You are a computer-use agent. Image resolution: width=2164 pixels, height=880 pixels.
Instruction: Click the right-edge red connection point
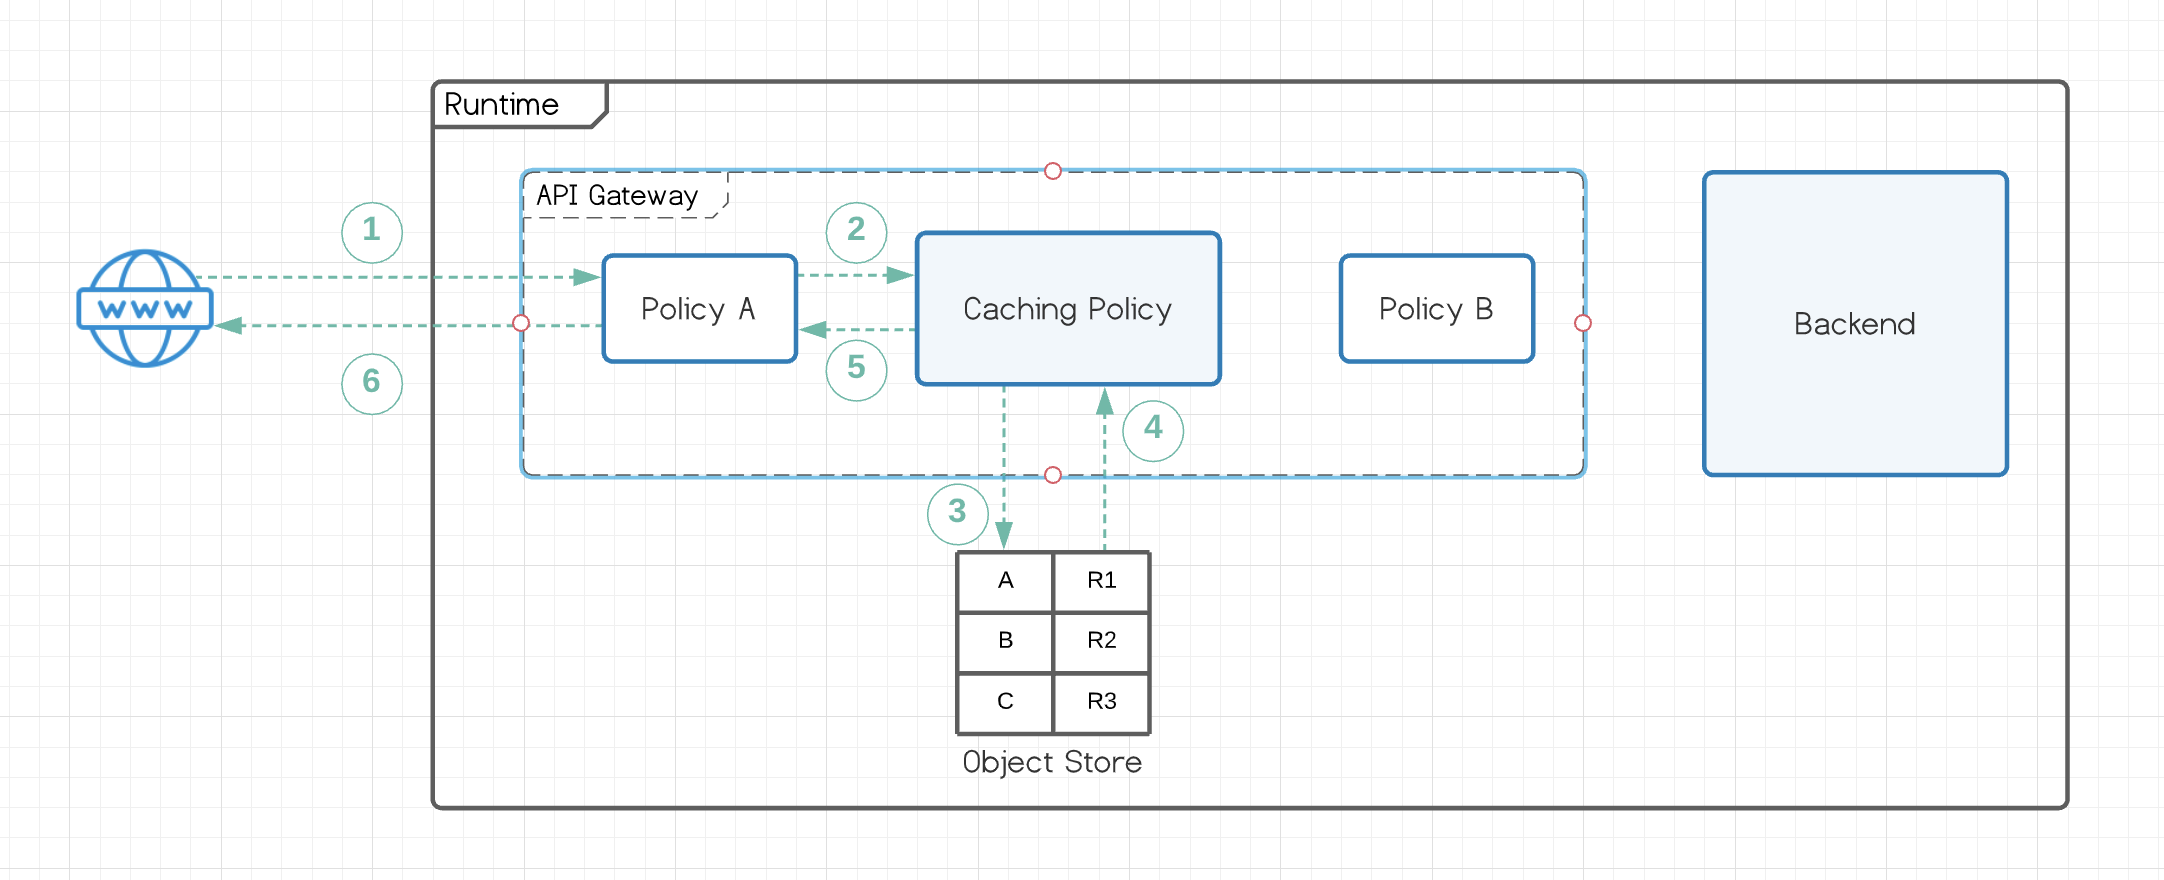(1582, 323)
